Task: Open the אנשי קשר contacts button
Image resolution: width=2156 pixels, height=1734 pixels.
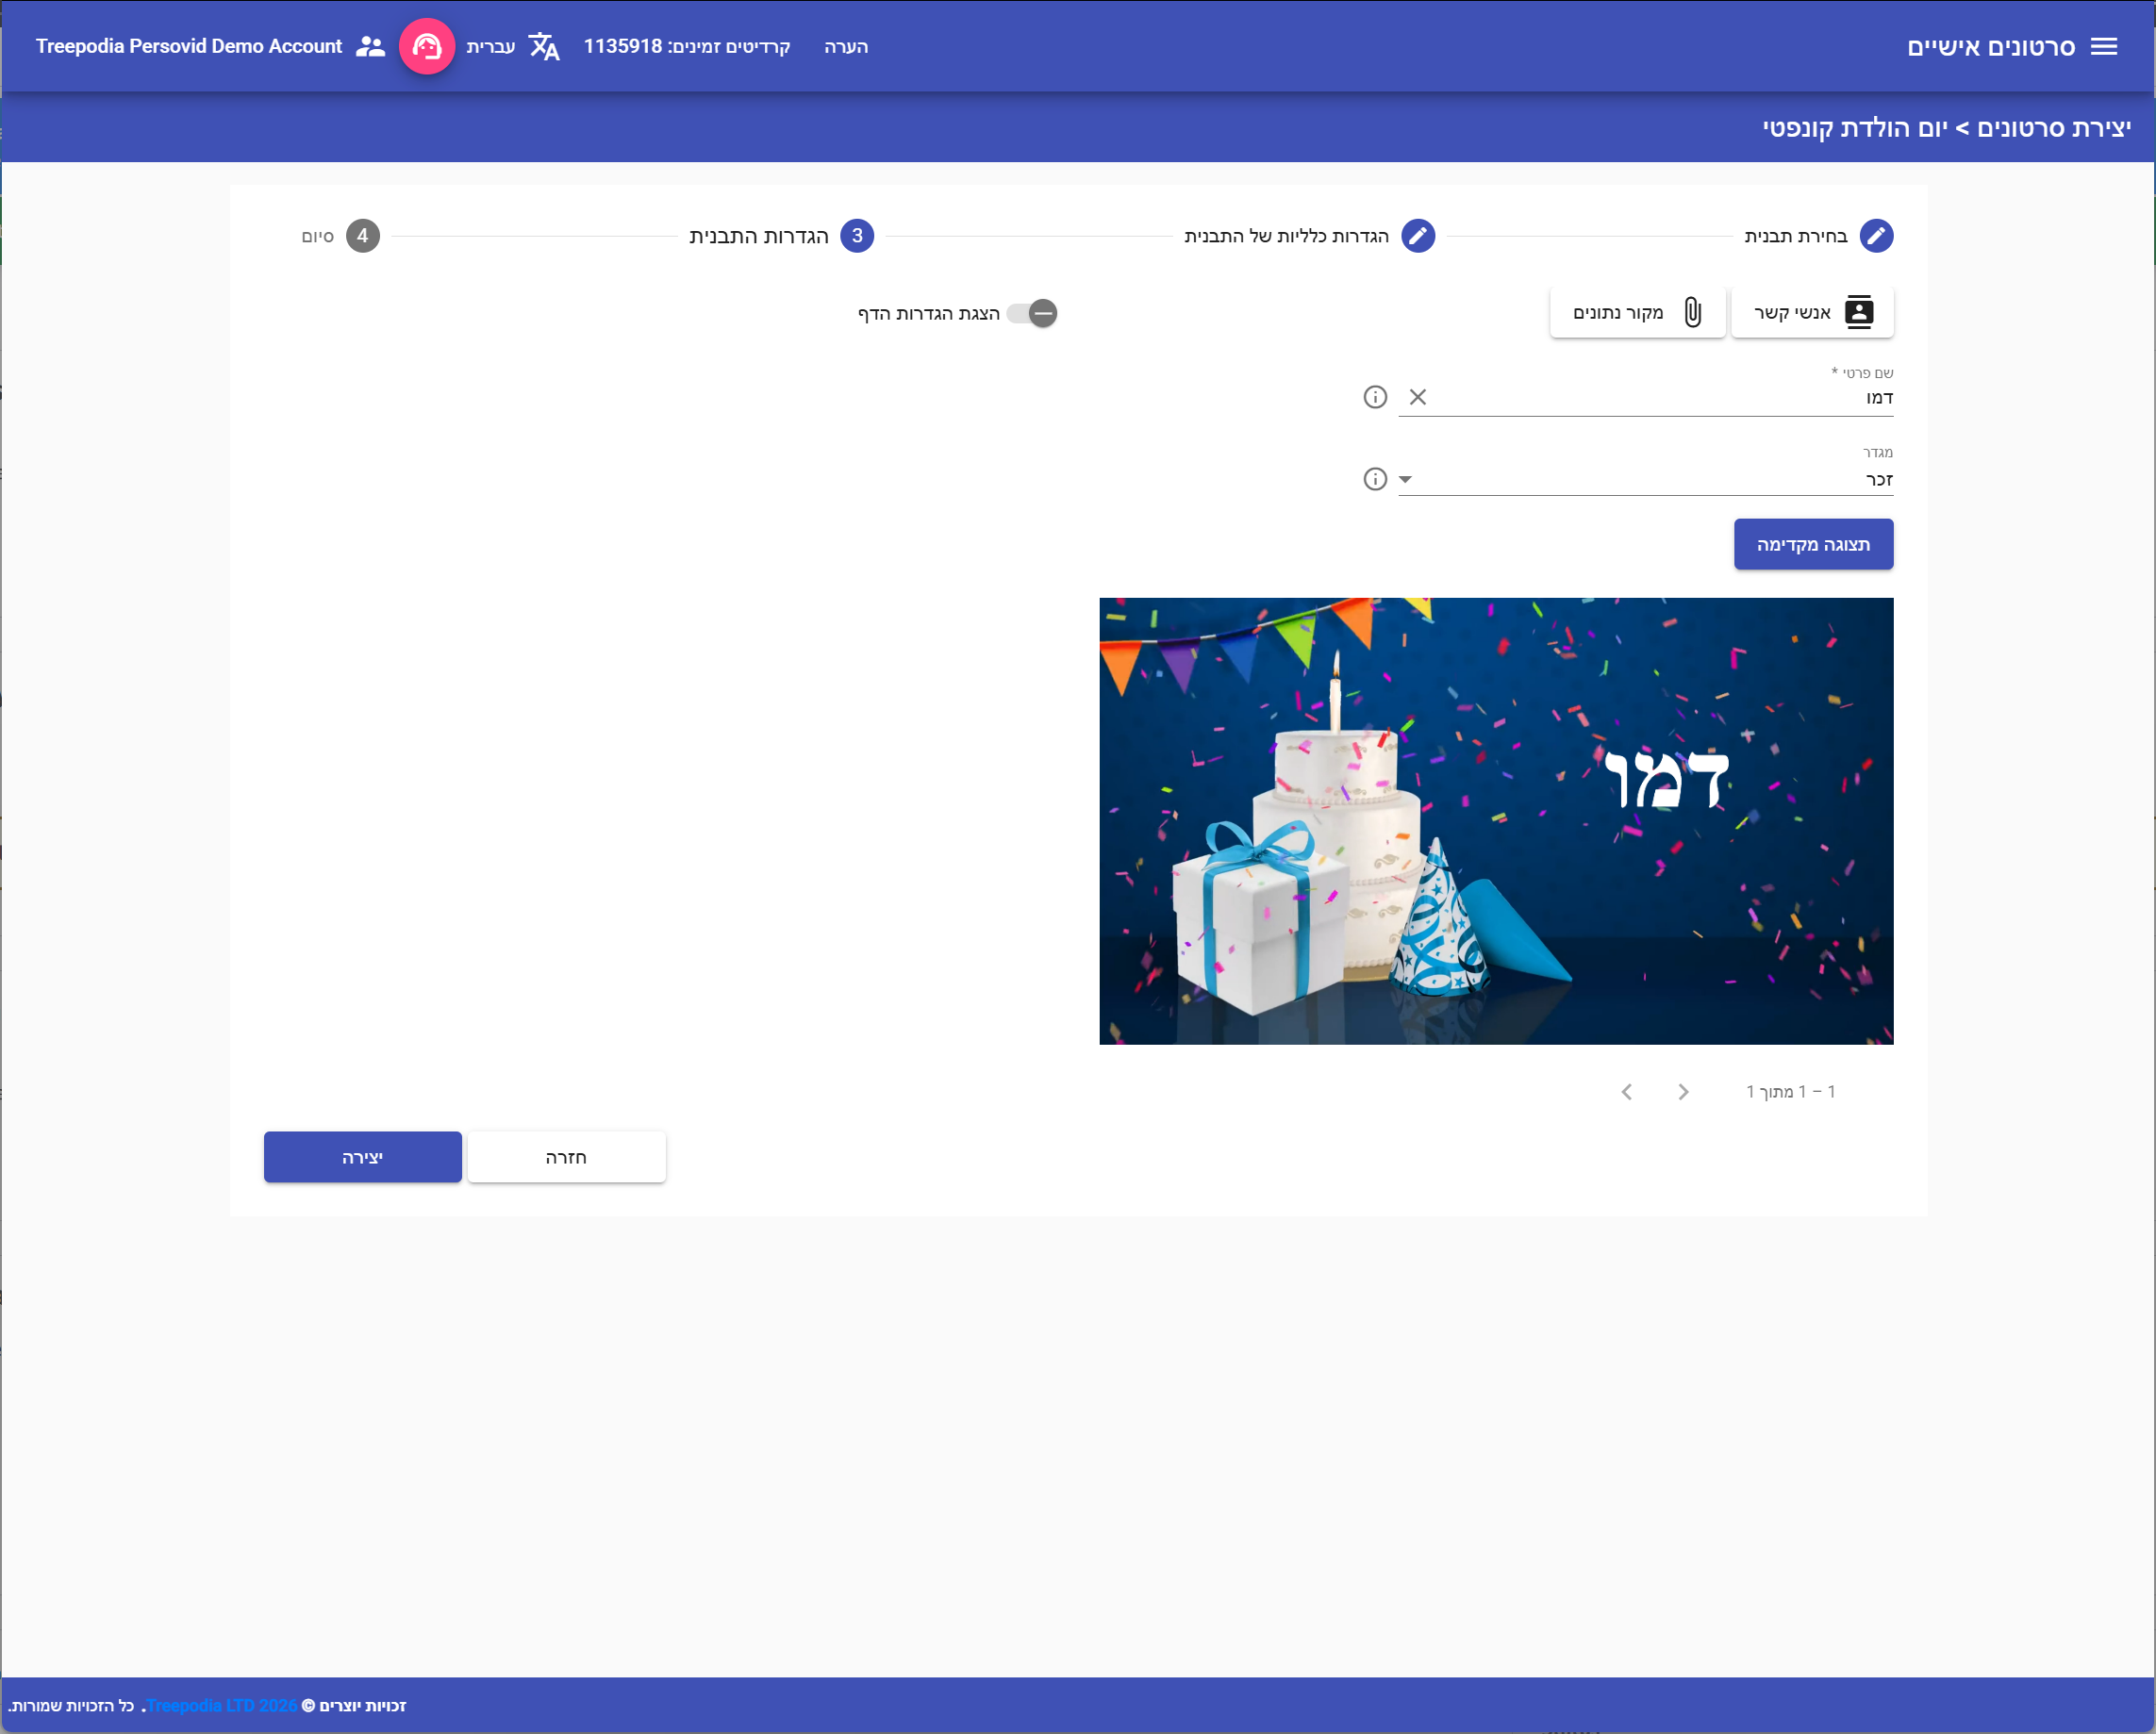Action: pyautogui.click(x=1812, y=313)
